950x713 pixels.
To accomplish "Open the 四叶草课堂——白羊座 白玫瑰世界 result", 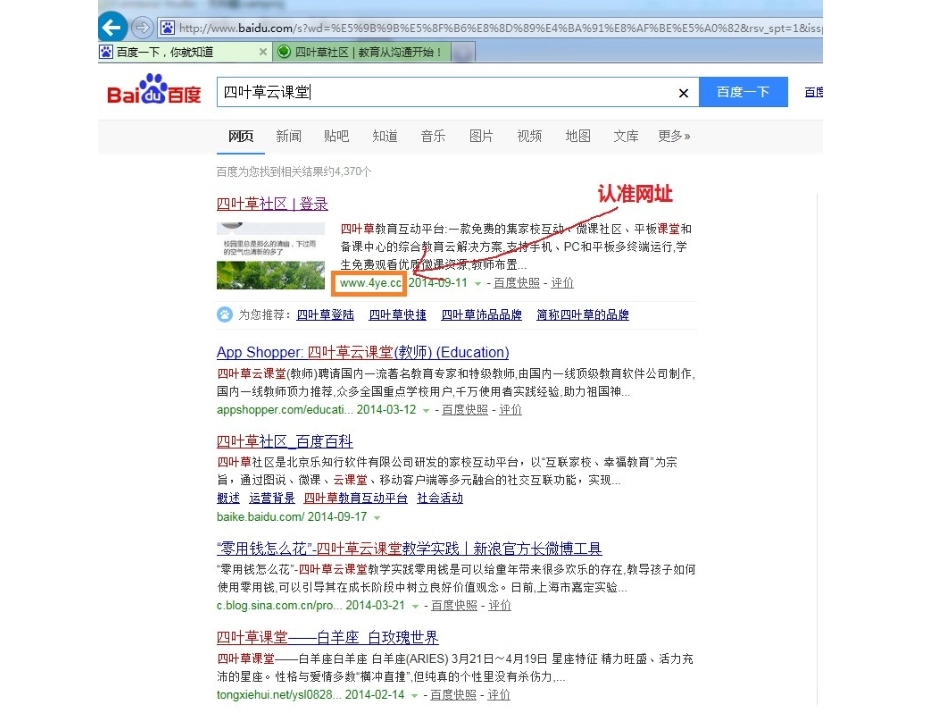I will click(328, 637).
